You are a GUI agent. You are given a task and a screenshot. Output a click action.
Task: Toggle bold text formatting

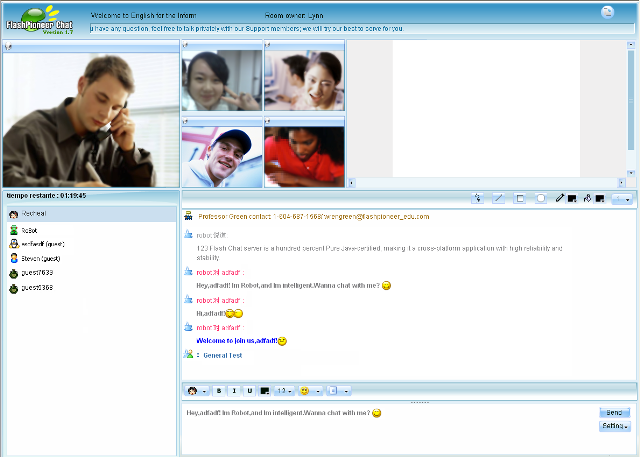[219, 391]
